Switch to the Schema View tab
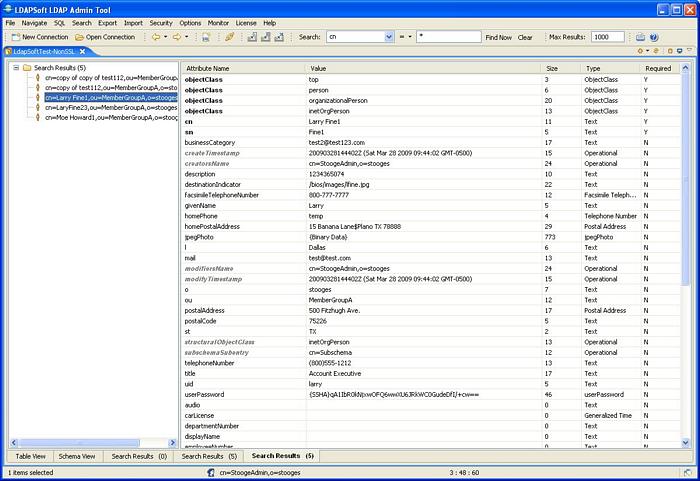 (77, 456)
